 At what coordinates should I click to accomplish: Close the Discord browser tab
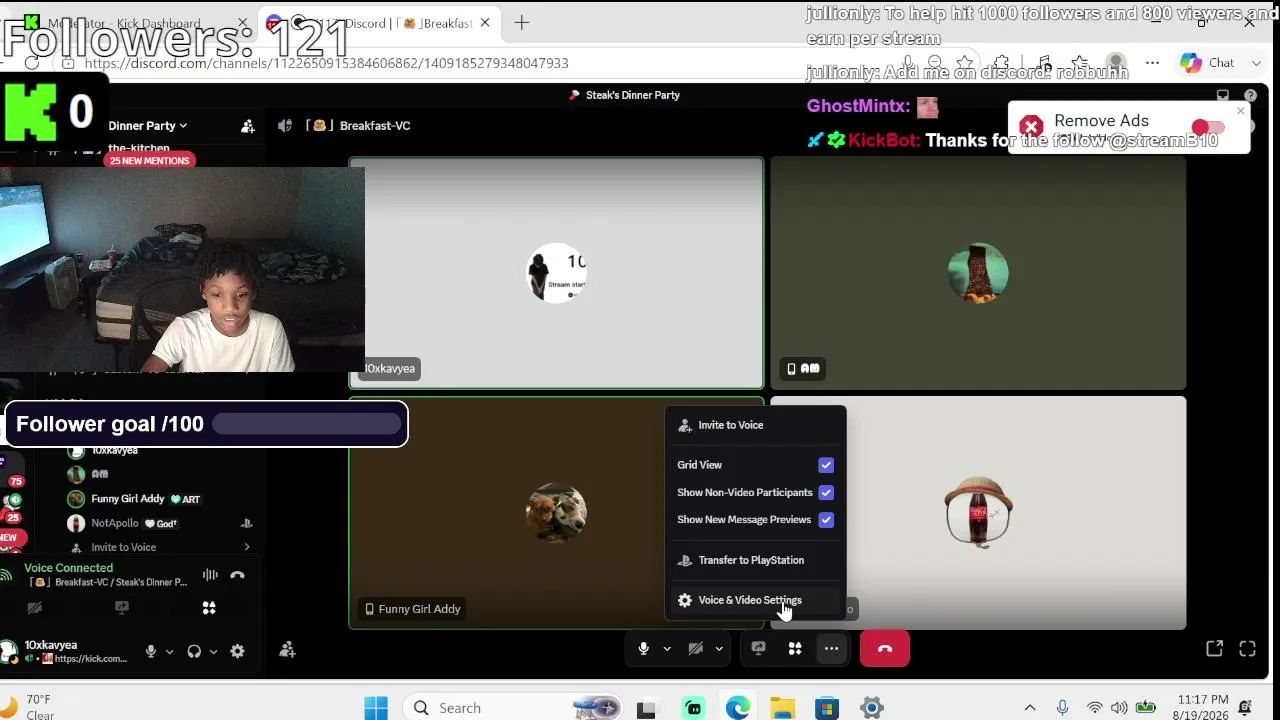click(486, 23)
